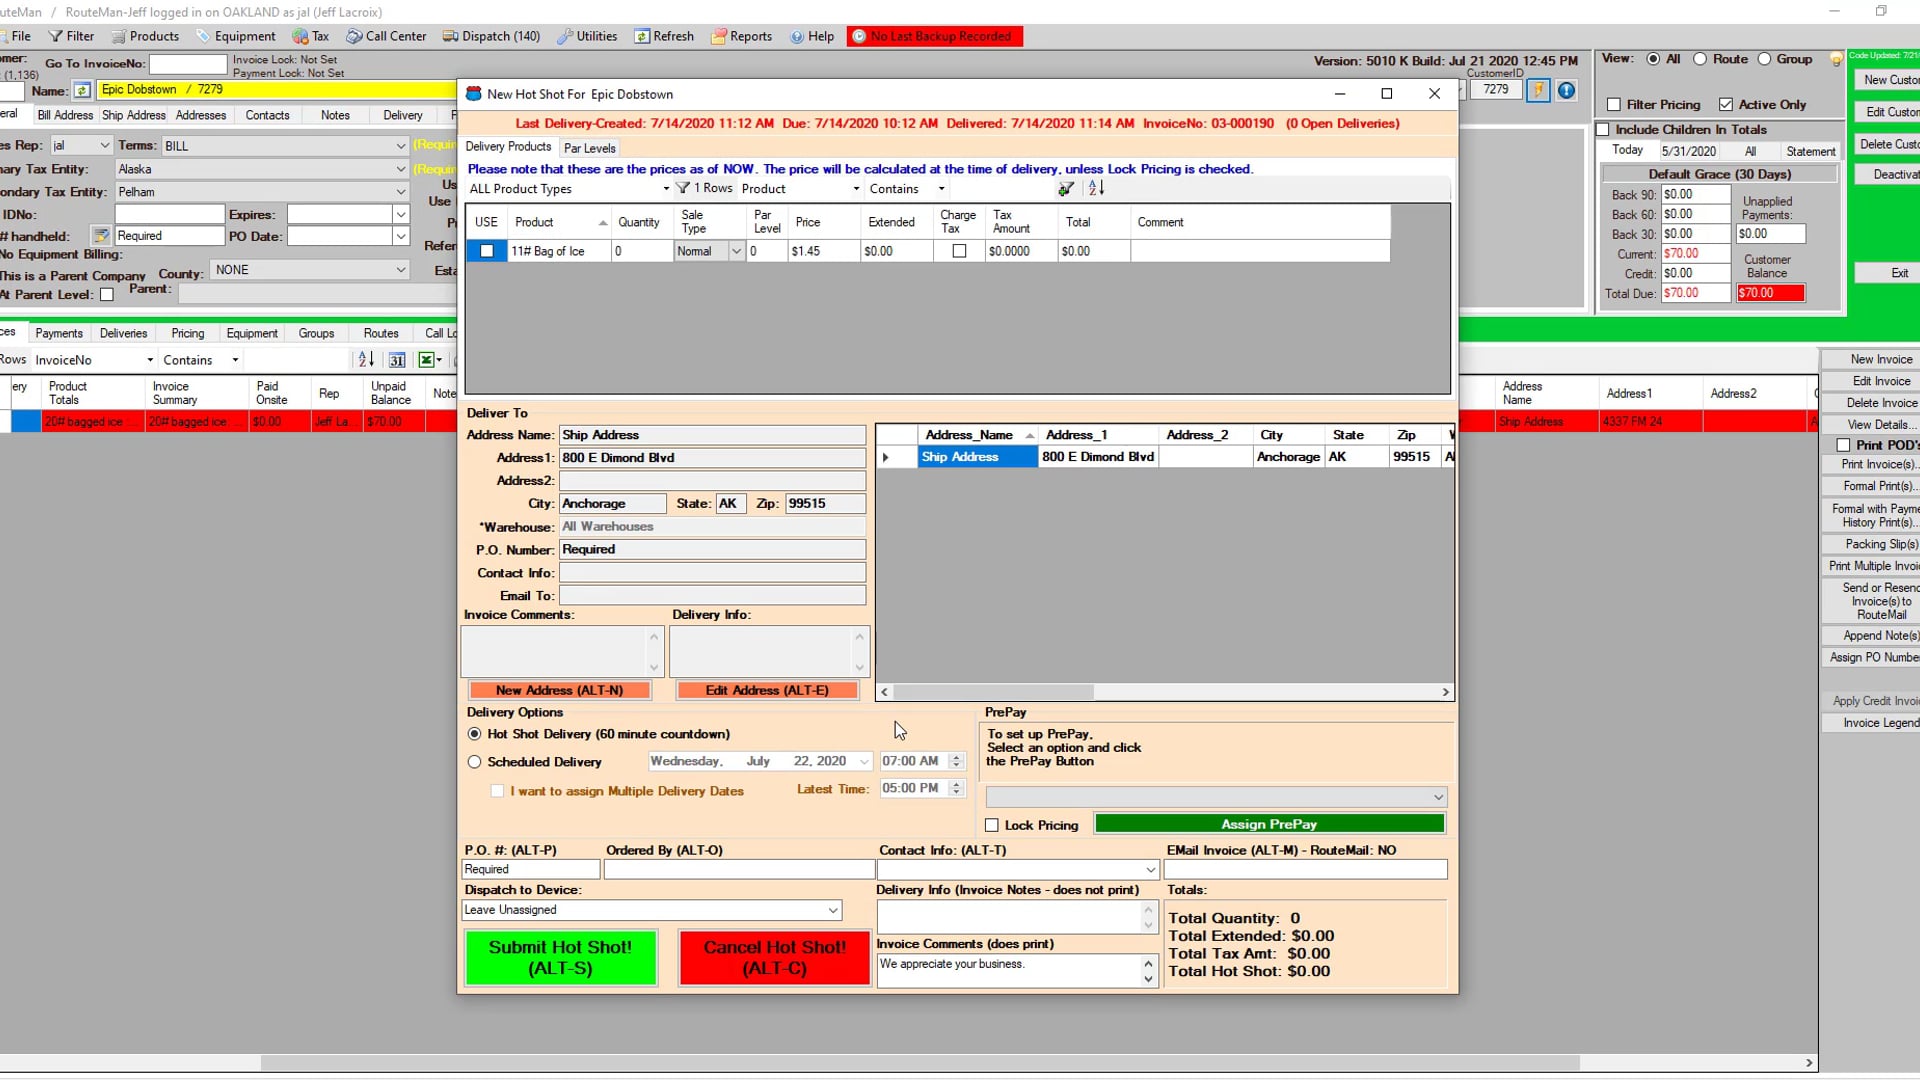This screenshot has height=1080, width=1920.
Task: Click the handheld edit icon next to the Required field
Action: 101,236
